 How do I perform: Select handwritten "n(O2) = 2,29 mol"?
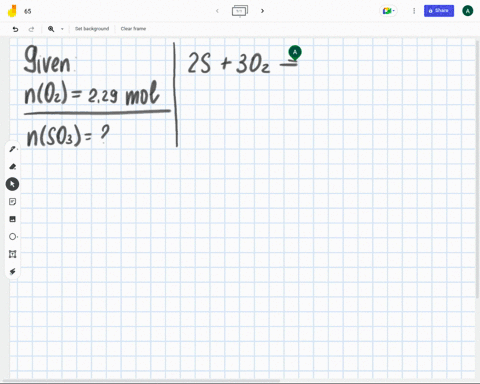point(92,93)
